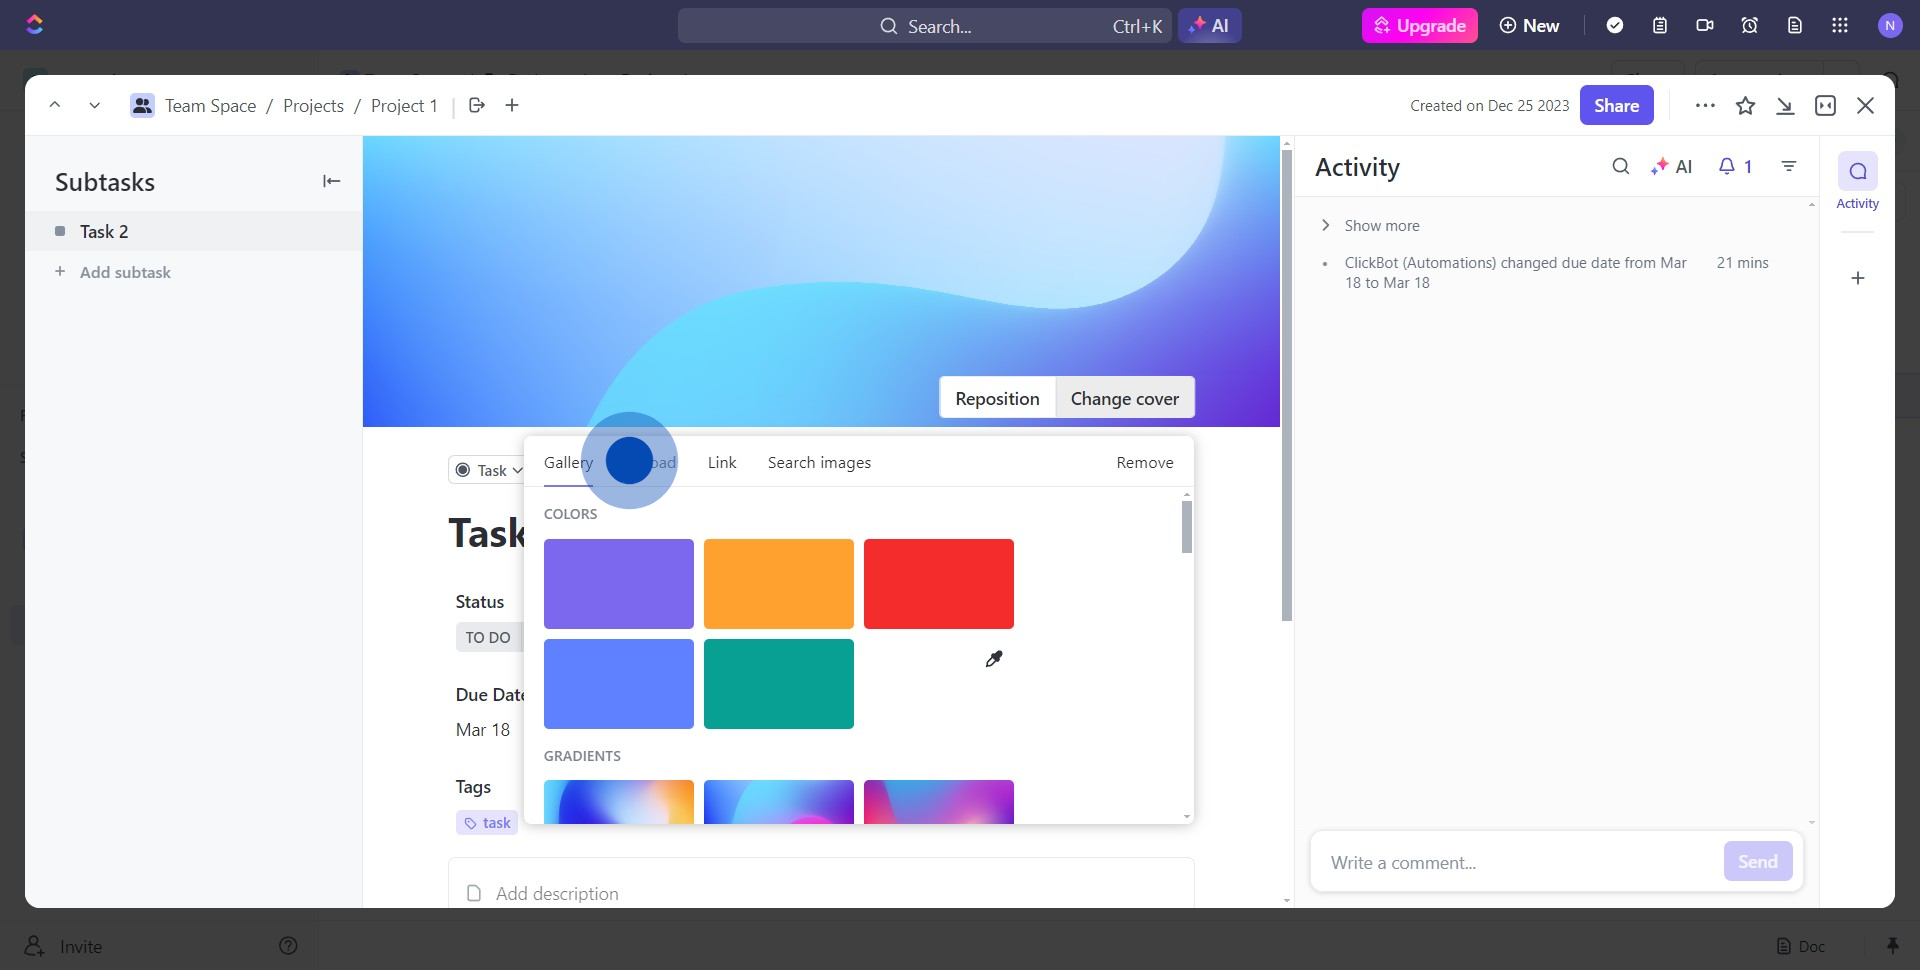
Task: Select the pink-magenta gradient
Action: pos(939,802)
